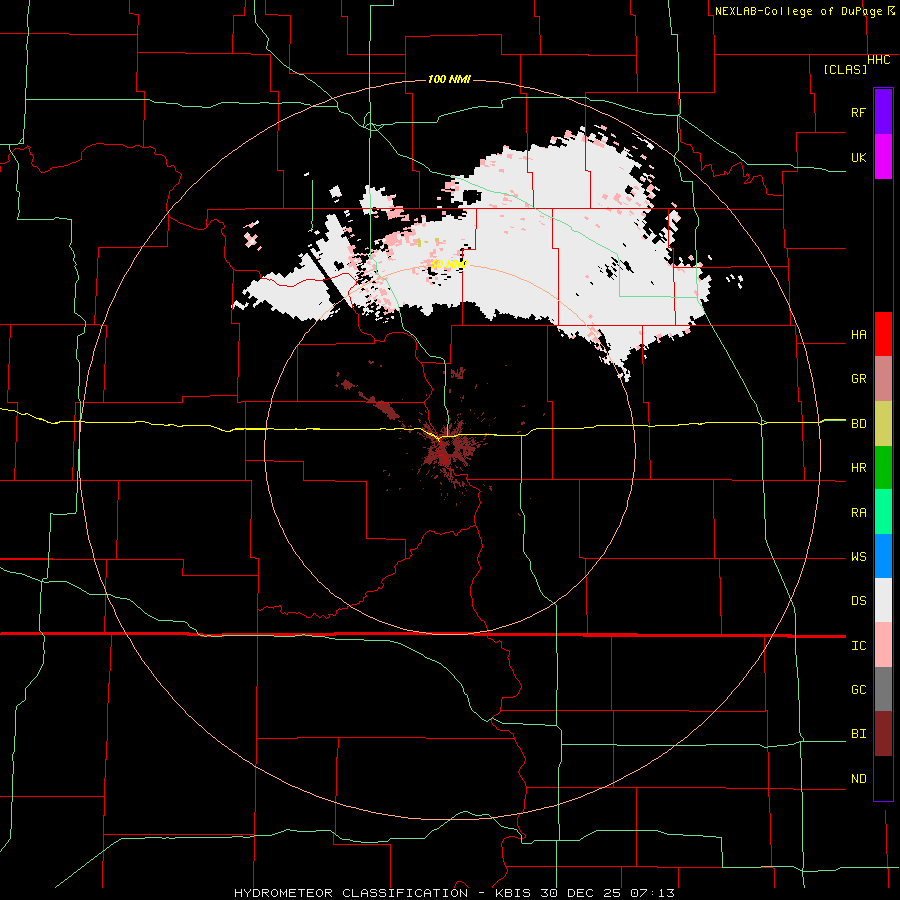This screenshot has height=900, width=900.
Task: Click the 100 NMI range ring label
Action: (x=449, y=79)
